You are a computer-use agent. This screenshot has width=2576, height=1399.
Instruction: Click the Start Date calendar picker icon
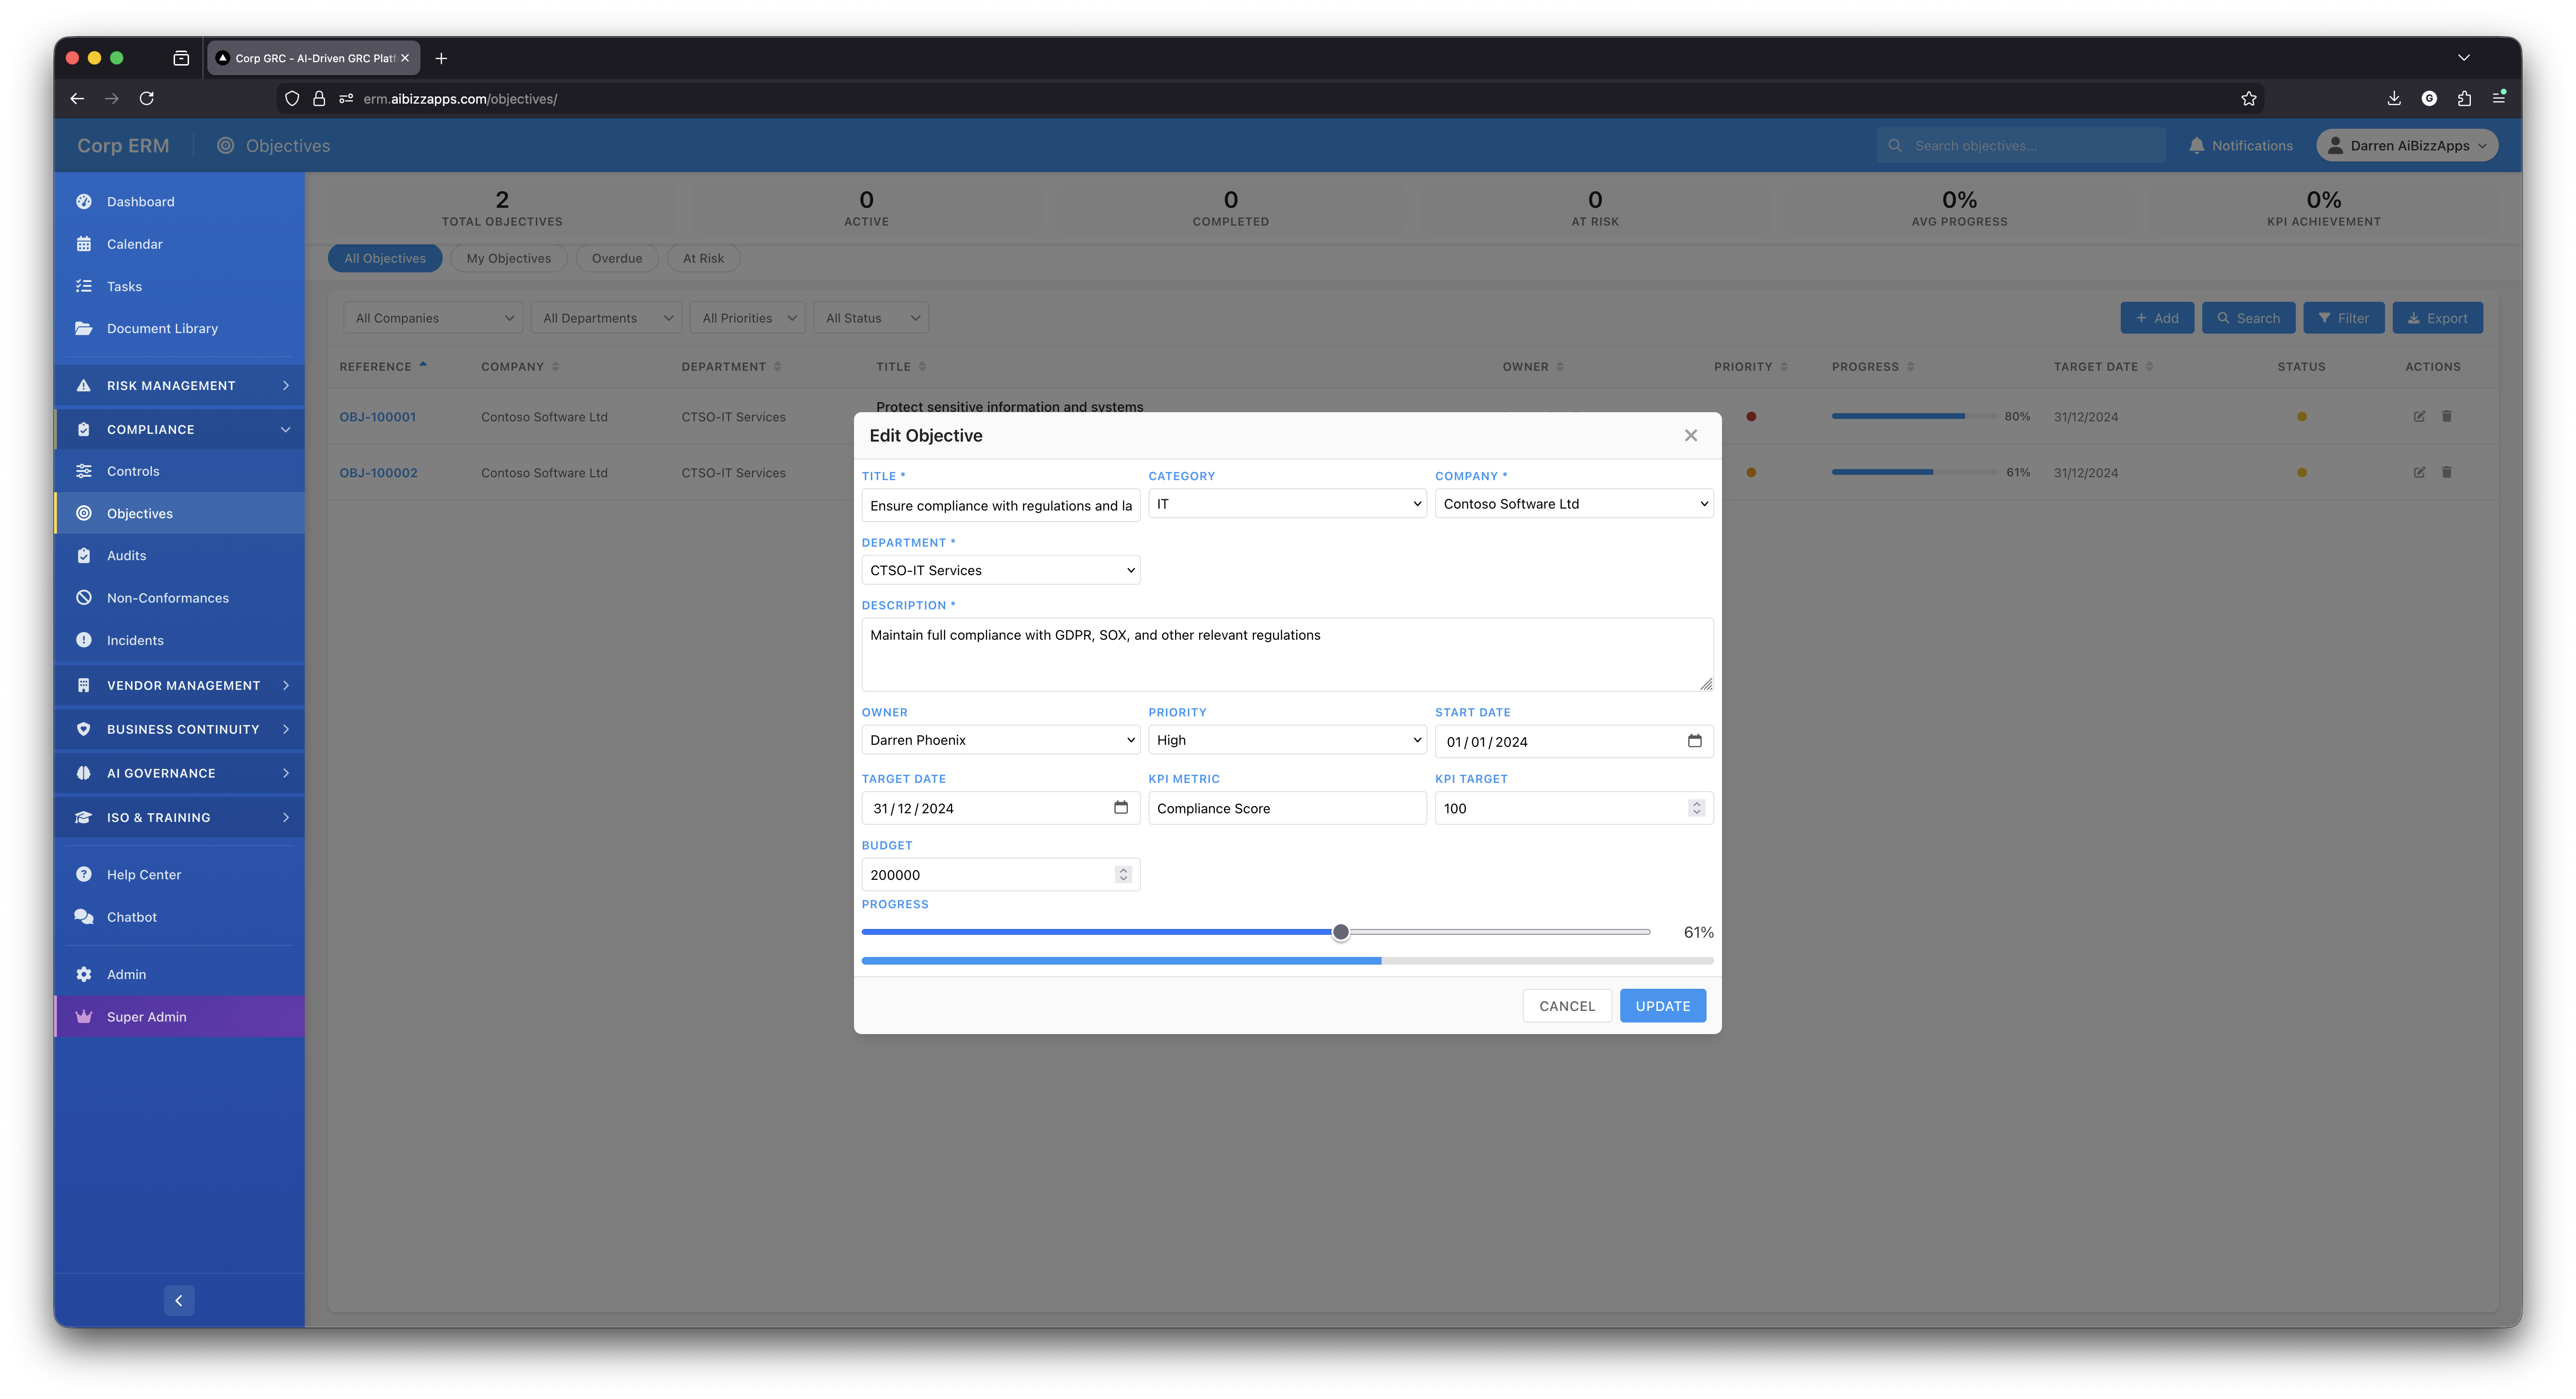coord(1694,741)
